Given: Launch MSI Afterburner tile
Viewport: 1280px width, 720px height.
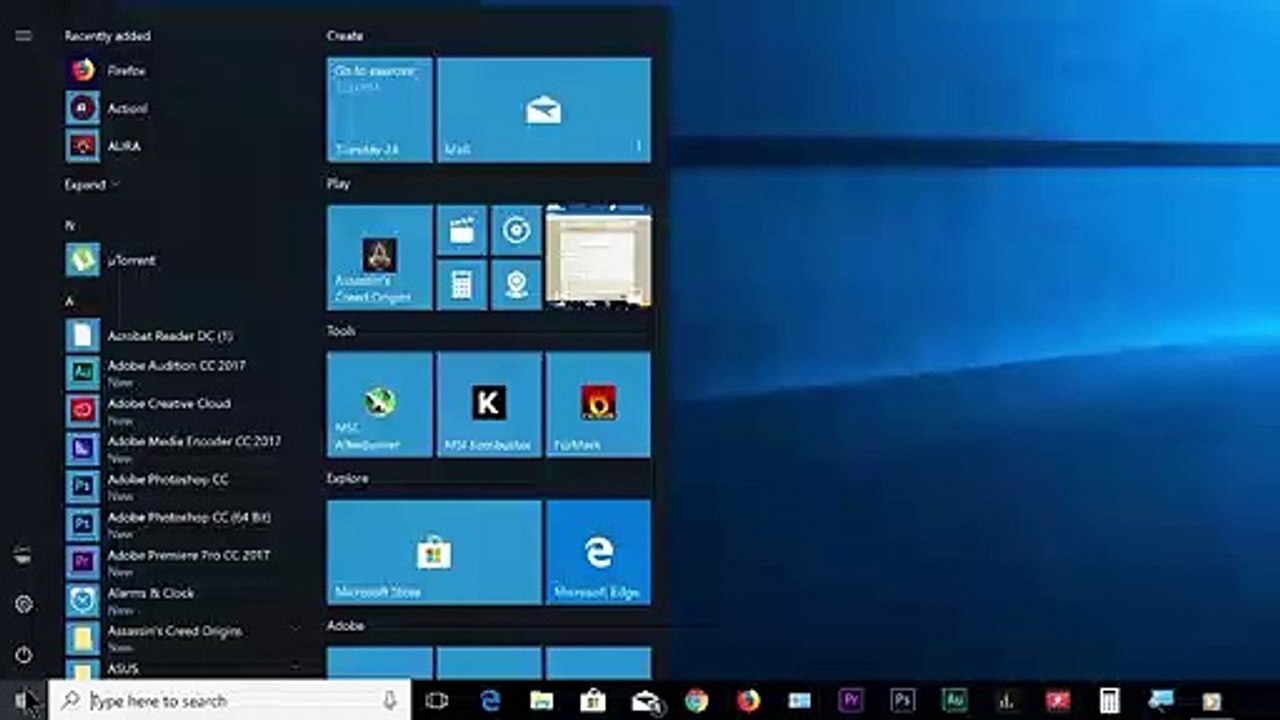Looking at the screenshot, I should (x=380, y=404).
